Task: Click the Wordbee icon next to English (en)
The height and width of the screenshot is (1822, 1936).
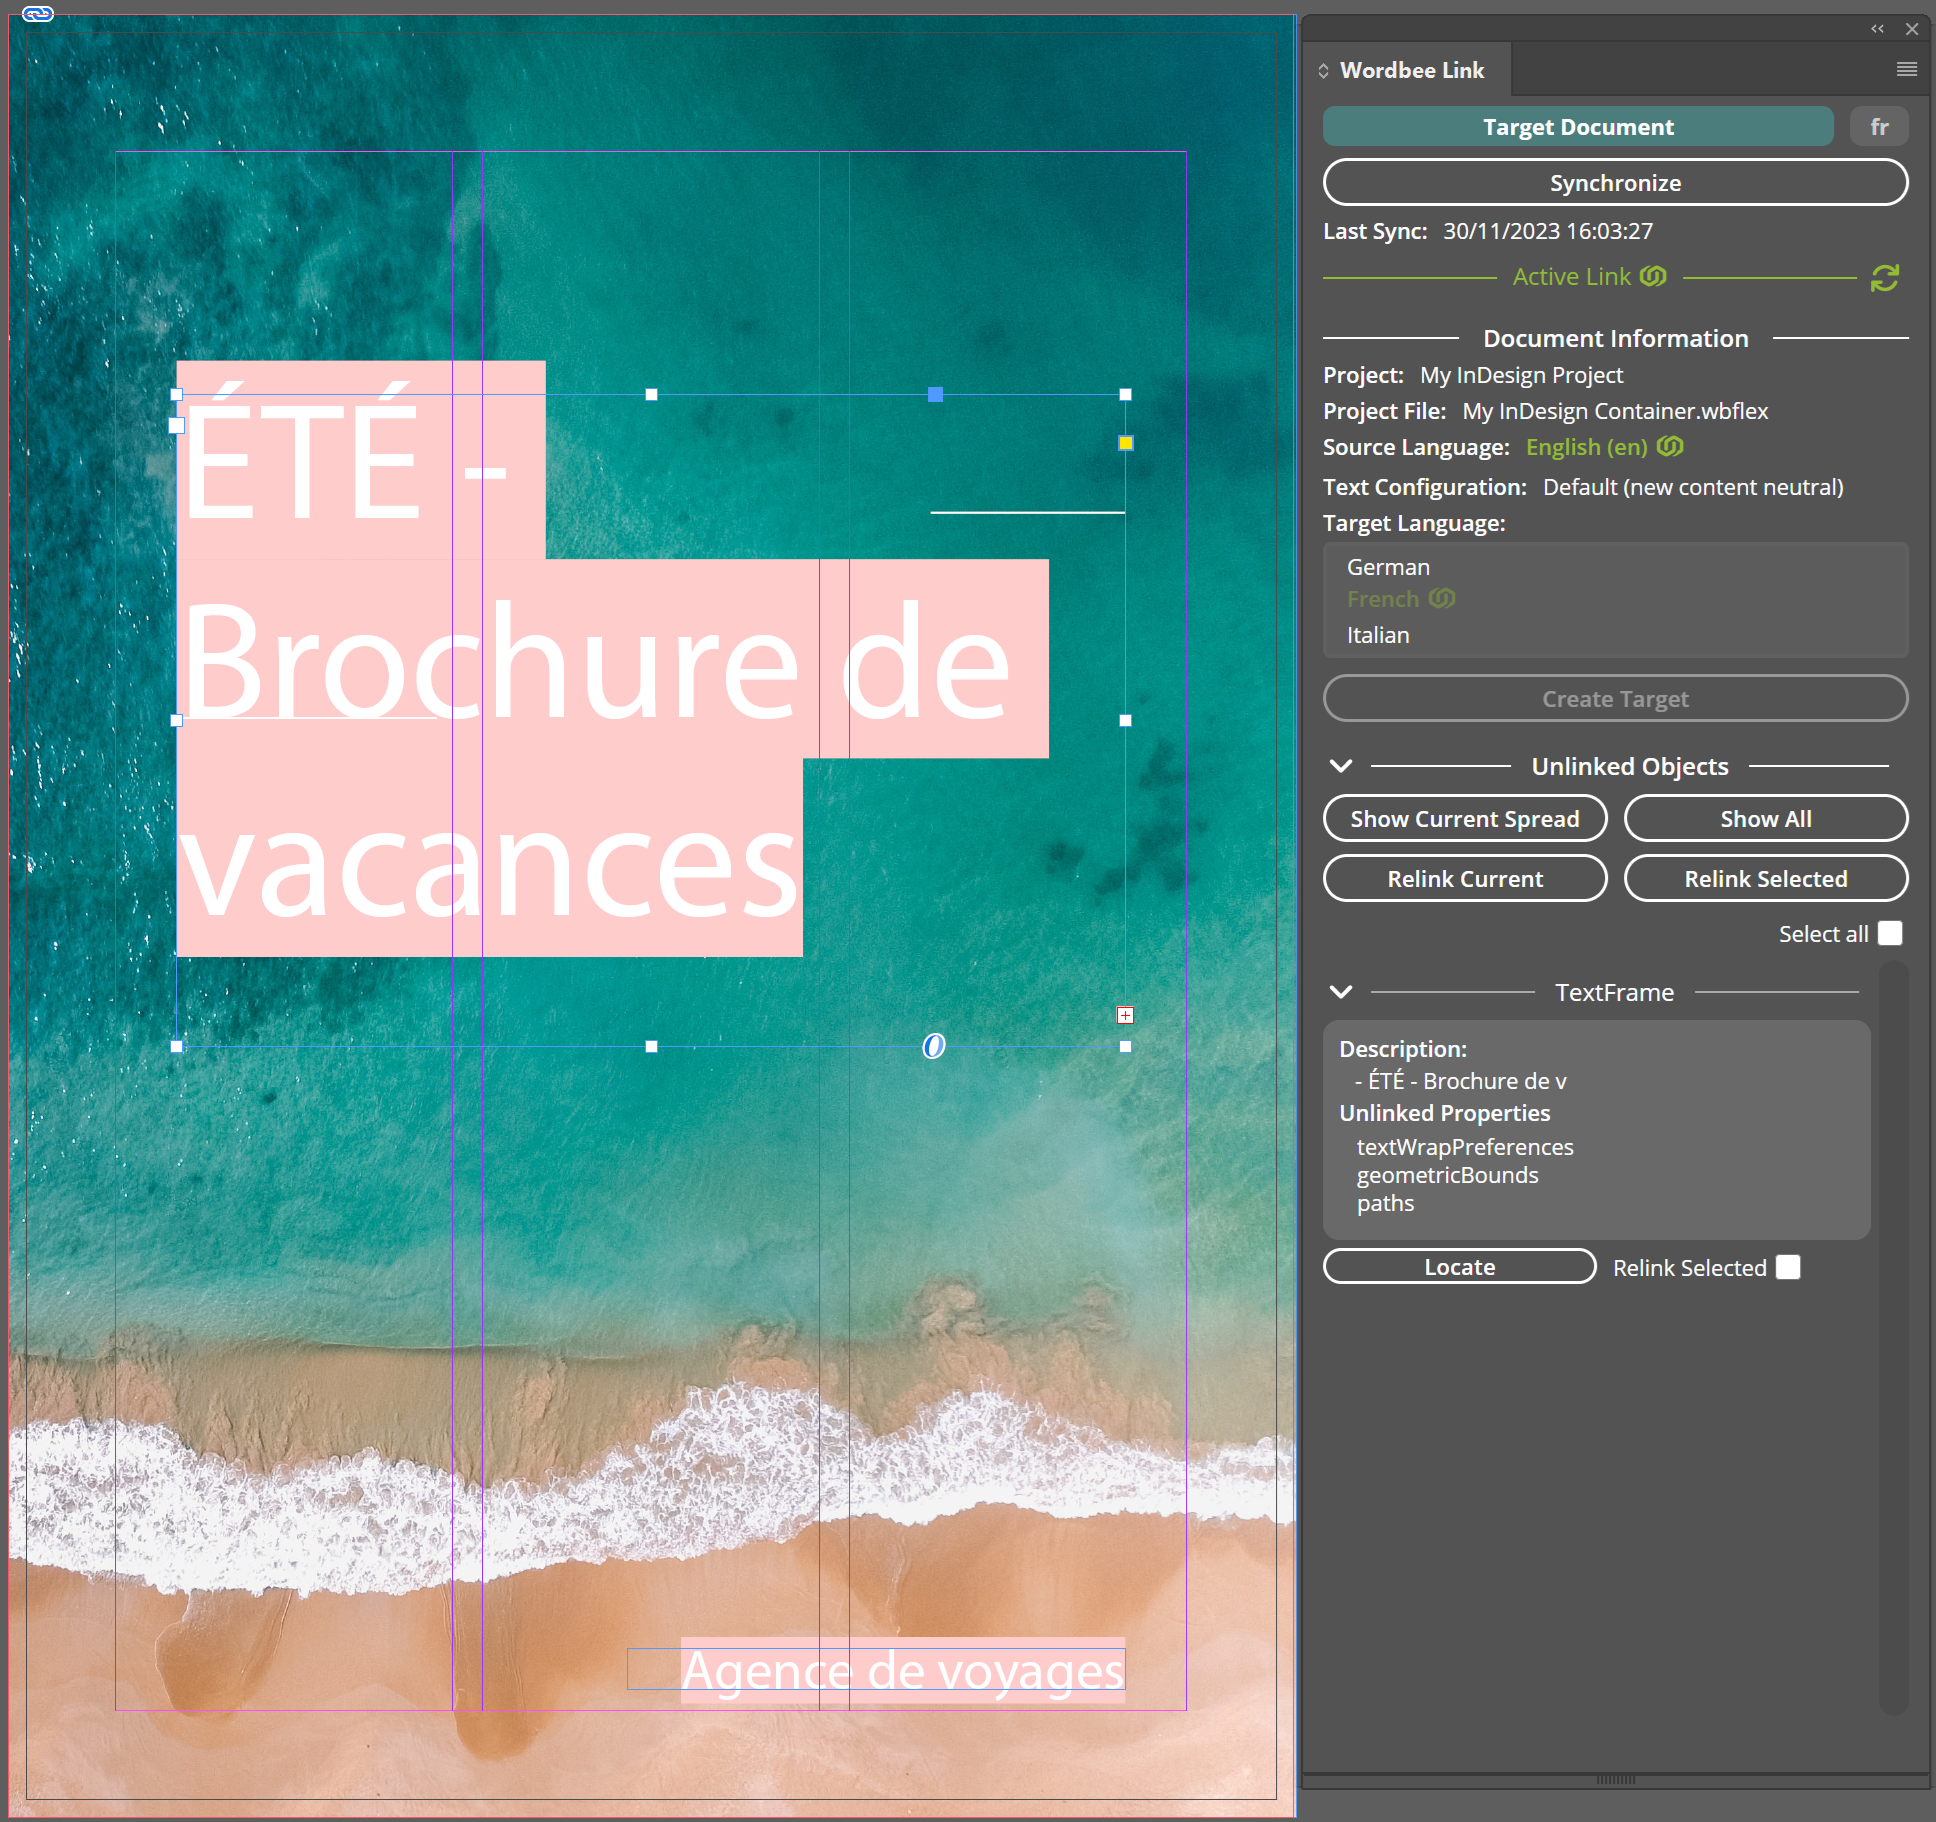Action: 1670,446
